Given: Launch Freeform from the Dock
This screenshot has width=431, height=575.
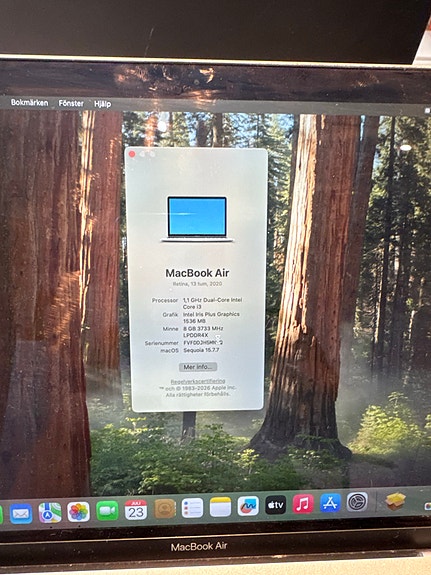Looking at the screenshot, I should [248, 506].
